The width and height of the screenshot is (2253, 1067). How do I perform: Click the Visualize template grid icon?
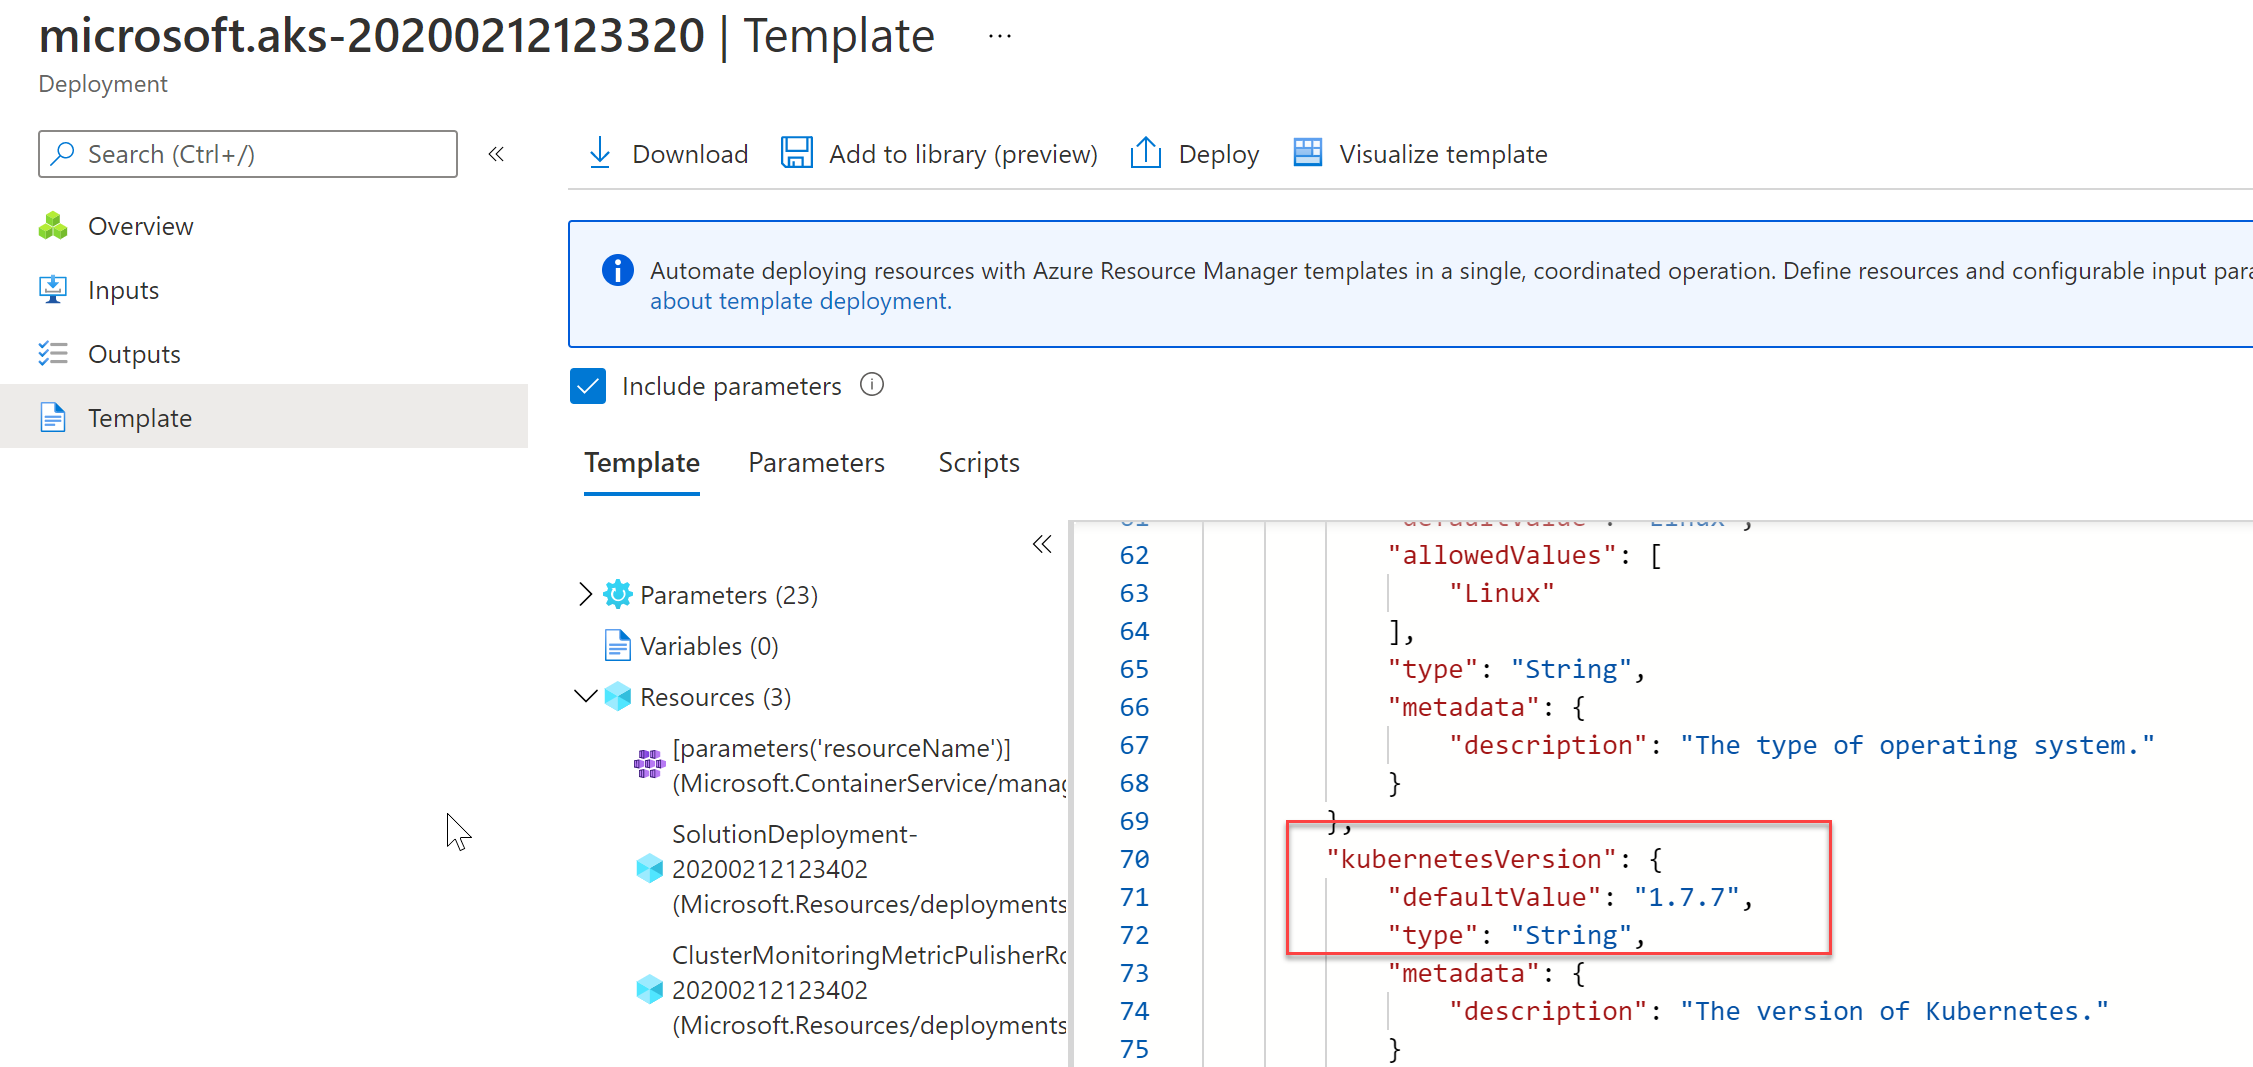1307,153
